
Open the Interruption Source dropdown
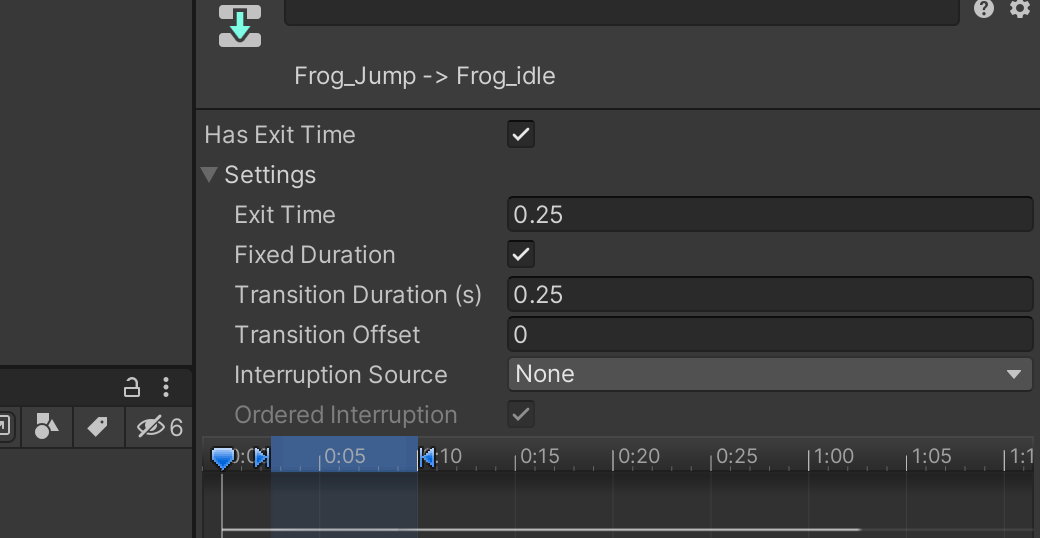(770, 374)
